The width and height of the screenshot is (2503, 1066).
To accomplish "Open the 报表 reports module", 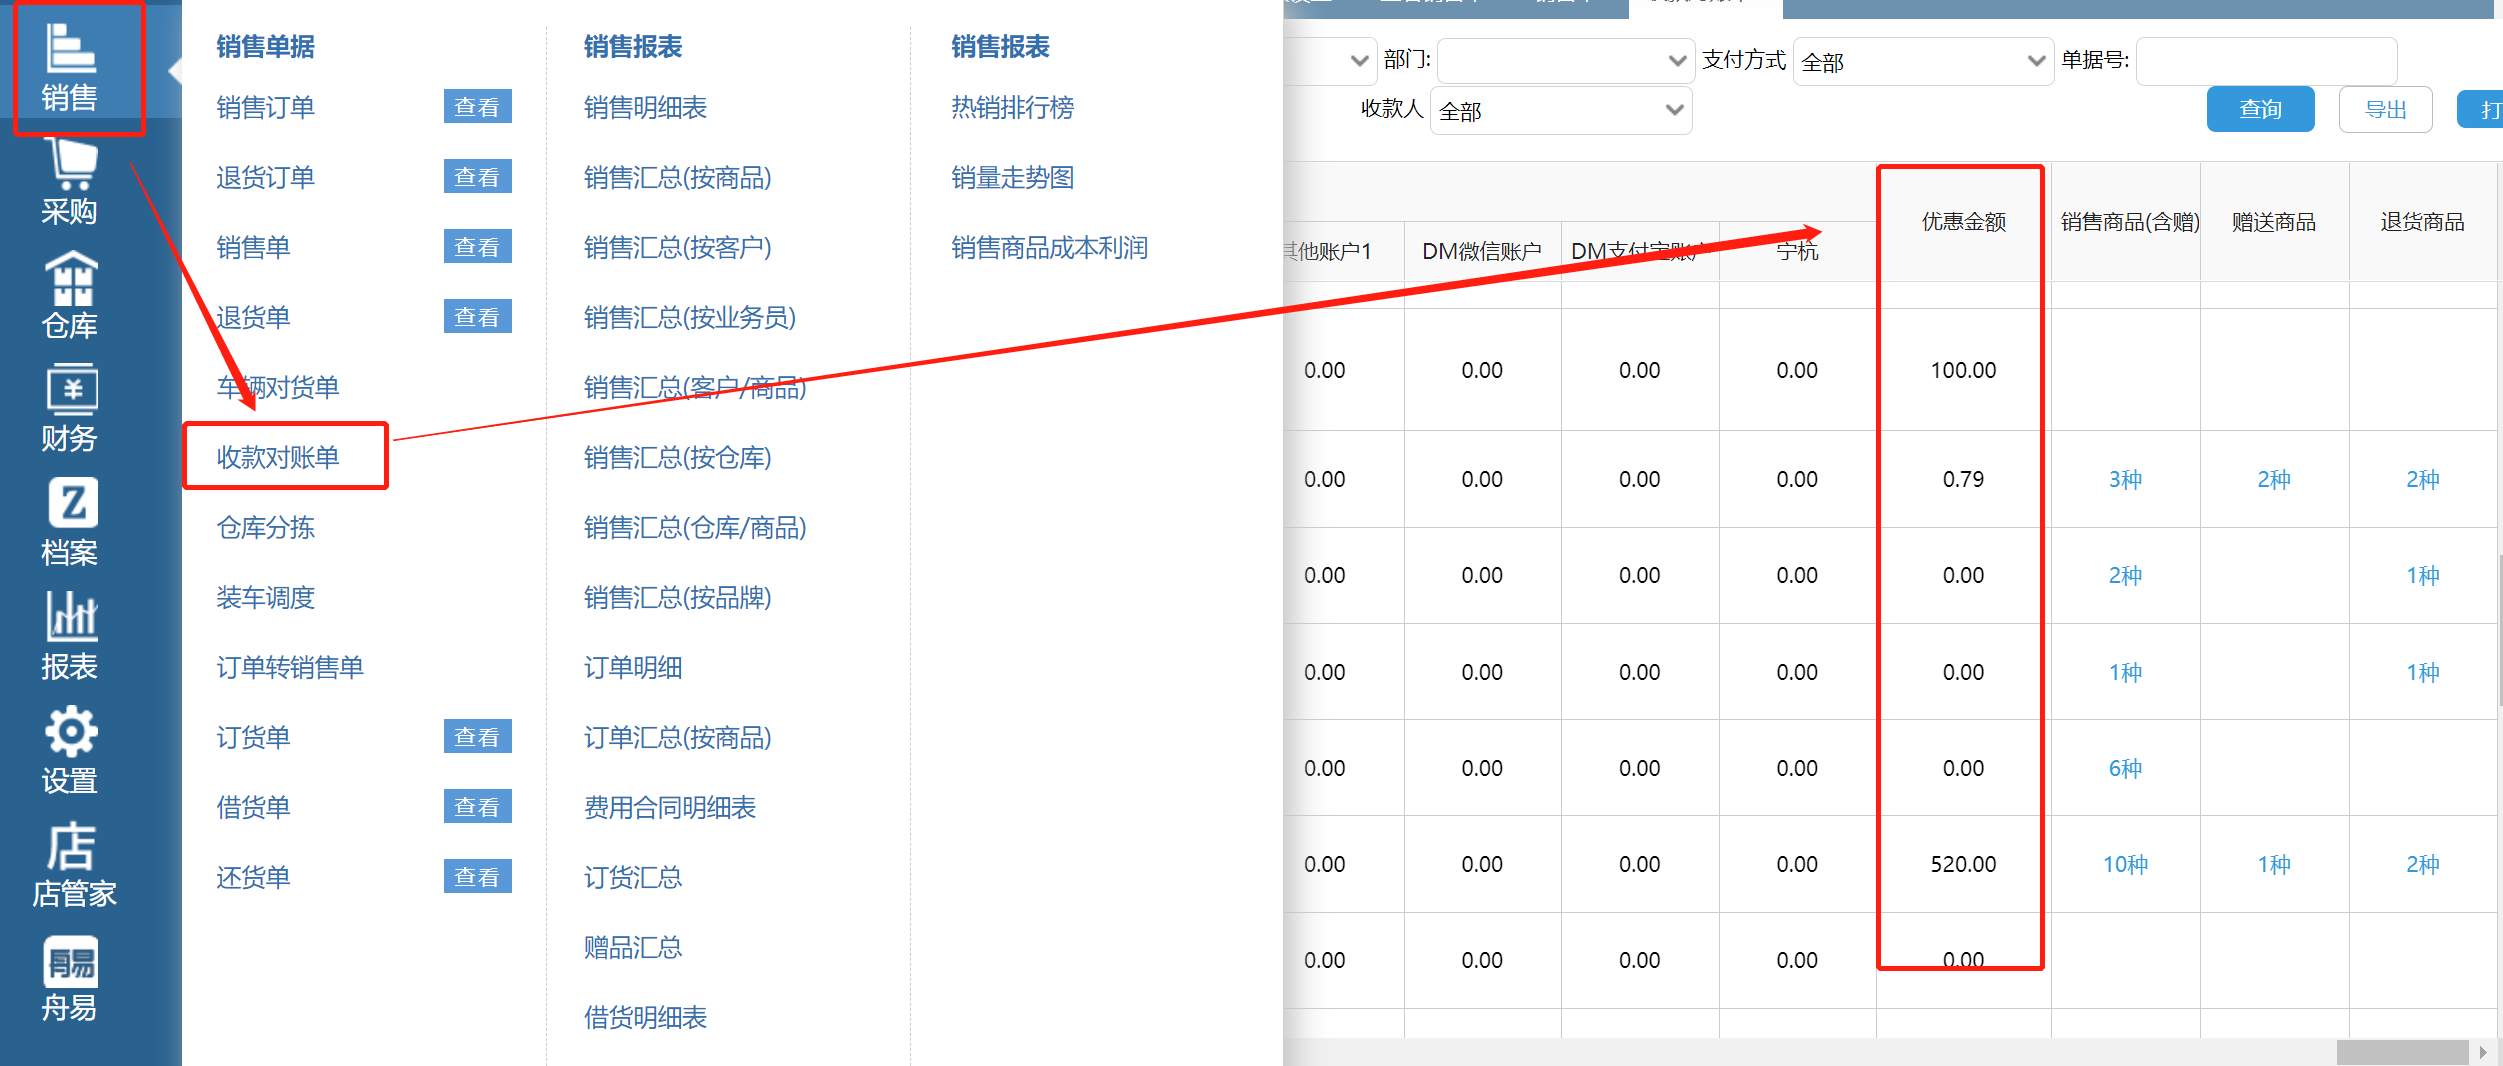I will [70, 637].
